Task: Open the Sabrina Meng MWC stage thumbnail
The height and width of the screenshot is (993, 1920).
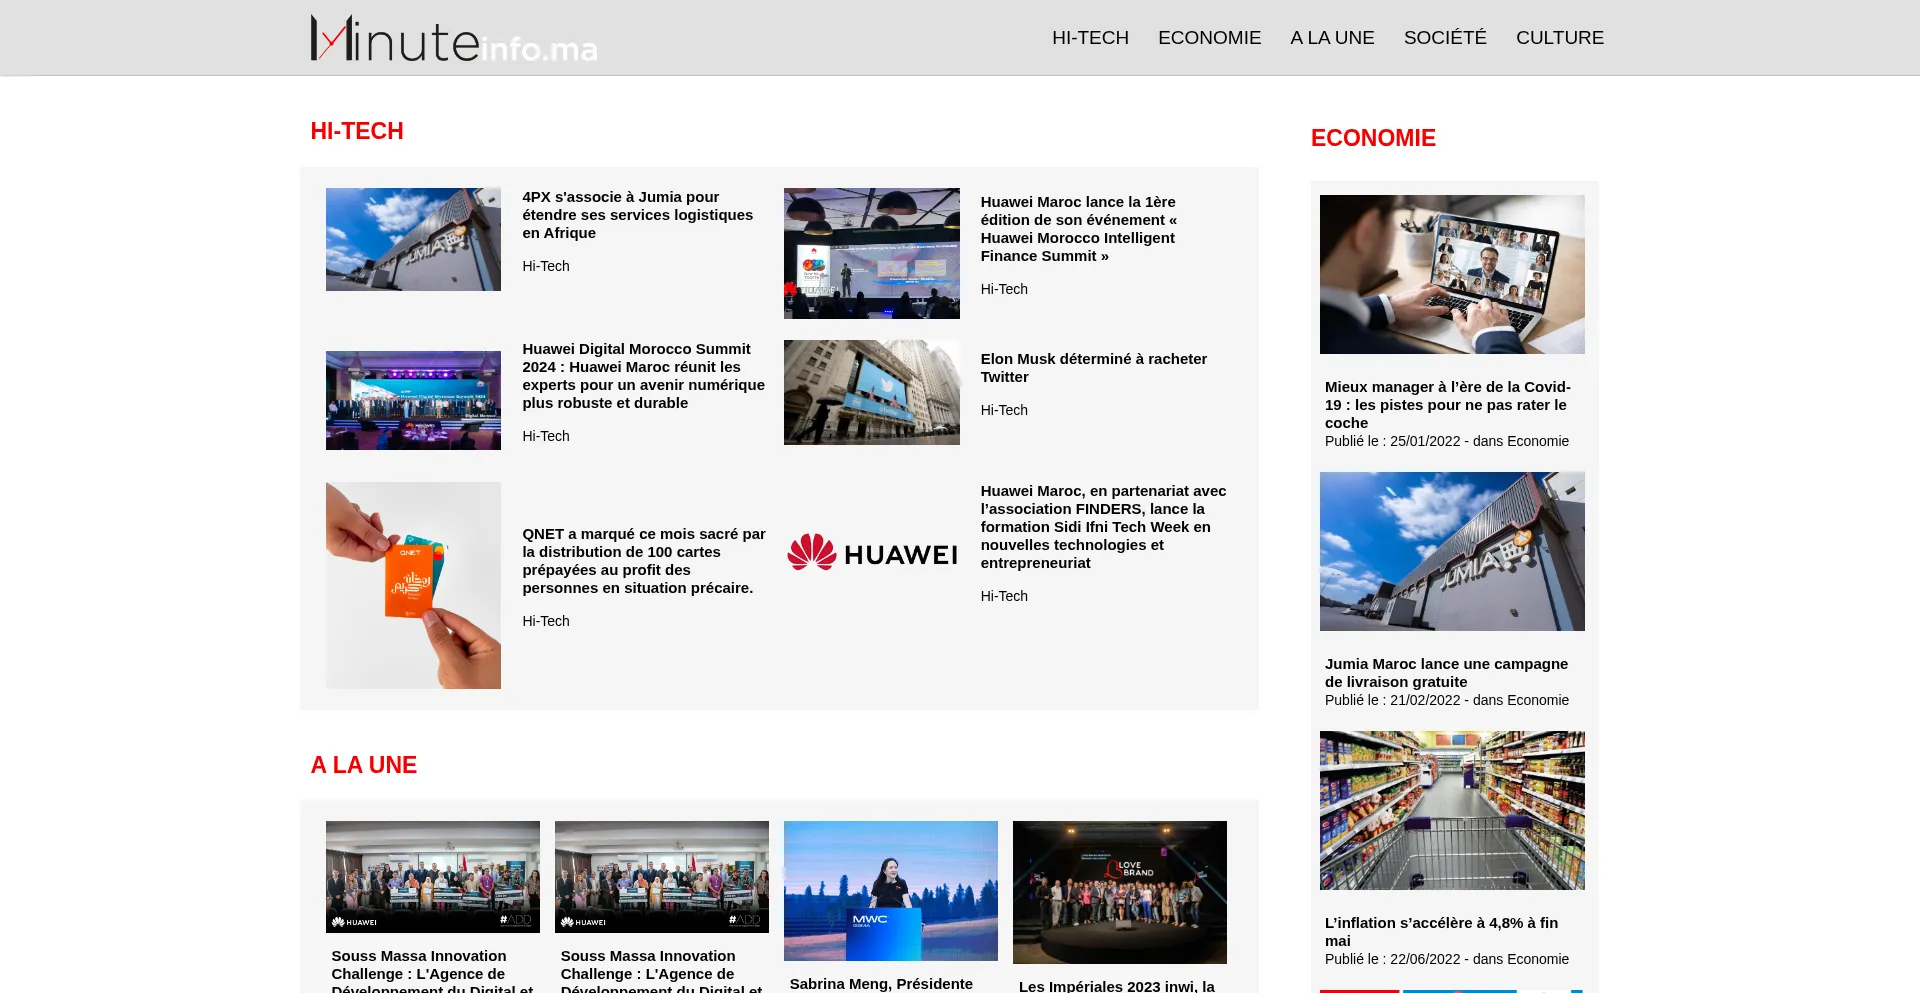Action: click(891, 891)
